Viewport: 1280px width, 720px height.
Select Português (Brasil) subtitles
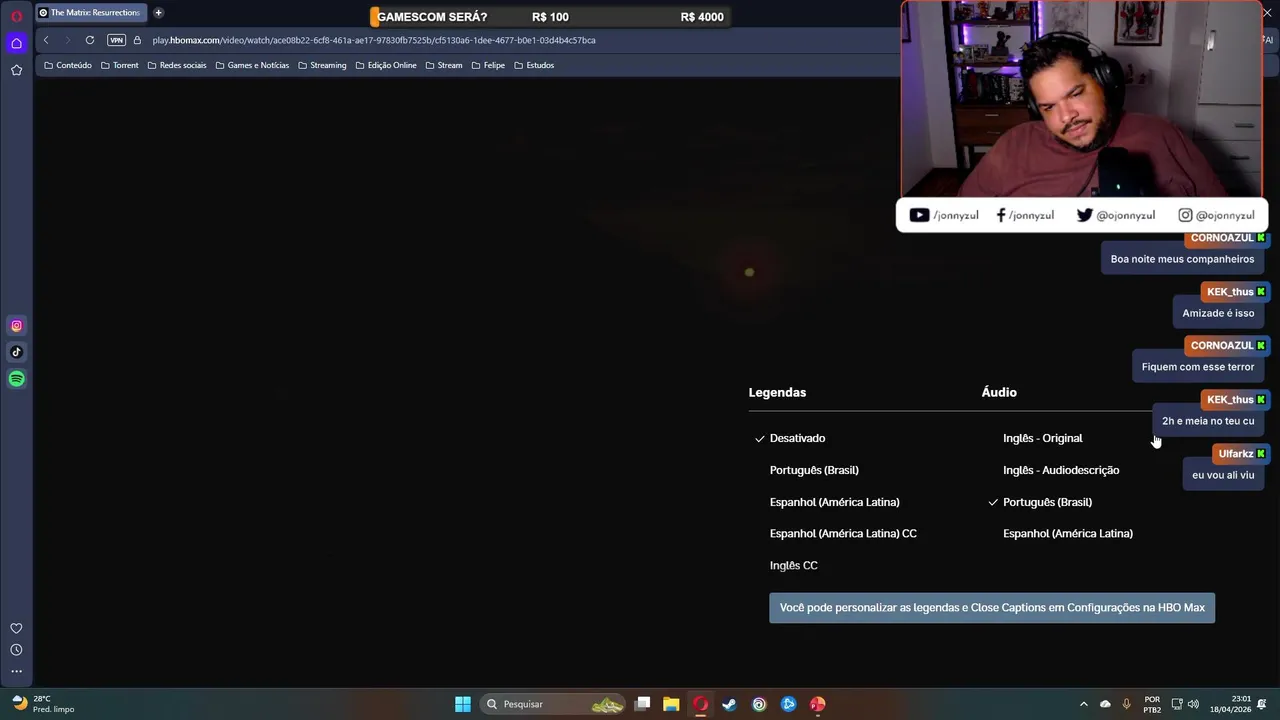tap(814, 470)
